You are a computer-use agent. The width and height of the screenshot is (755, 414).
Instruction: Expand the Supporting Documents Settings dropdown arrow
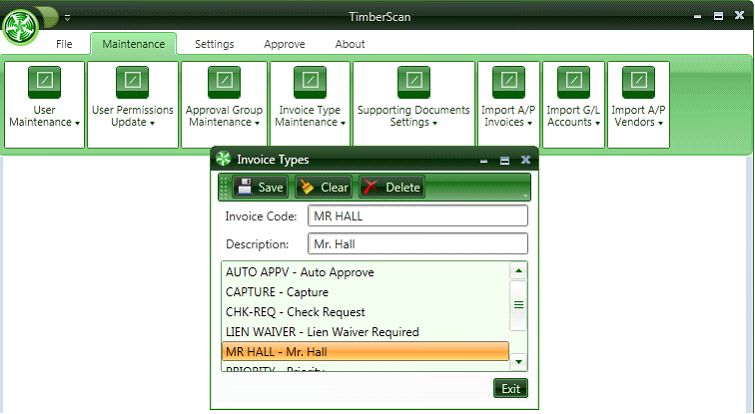pyautogui.click(x=435, y=123)
